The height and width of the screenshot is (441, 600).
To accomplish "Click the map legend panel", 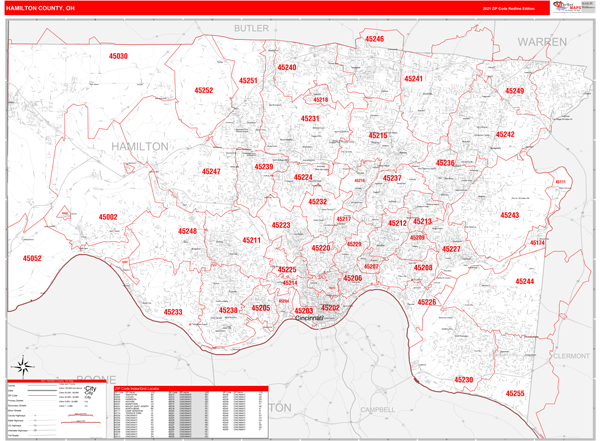I will [x=57, y=408].
